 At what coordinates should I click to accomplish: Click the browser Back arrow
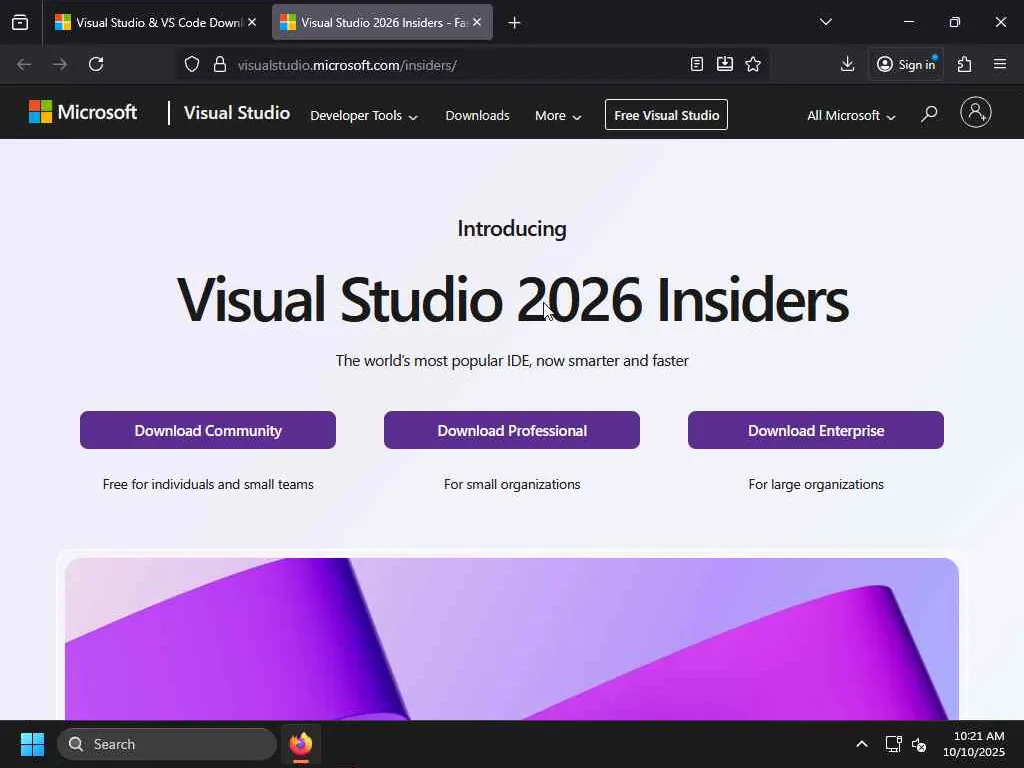24,64
